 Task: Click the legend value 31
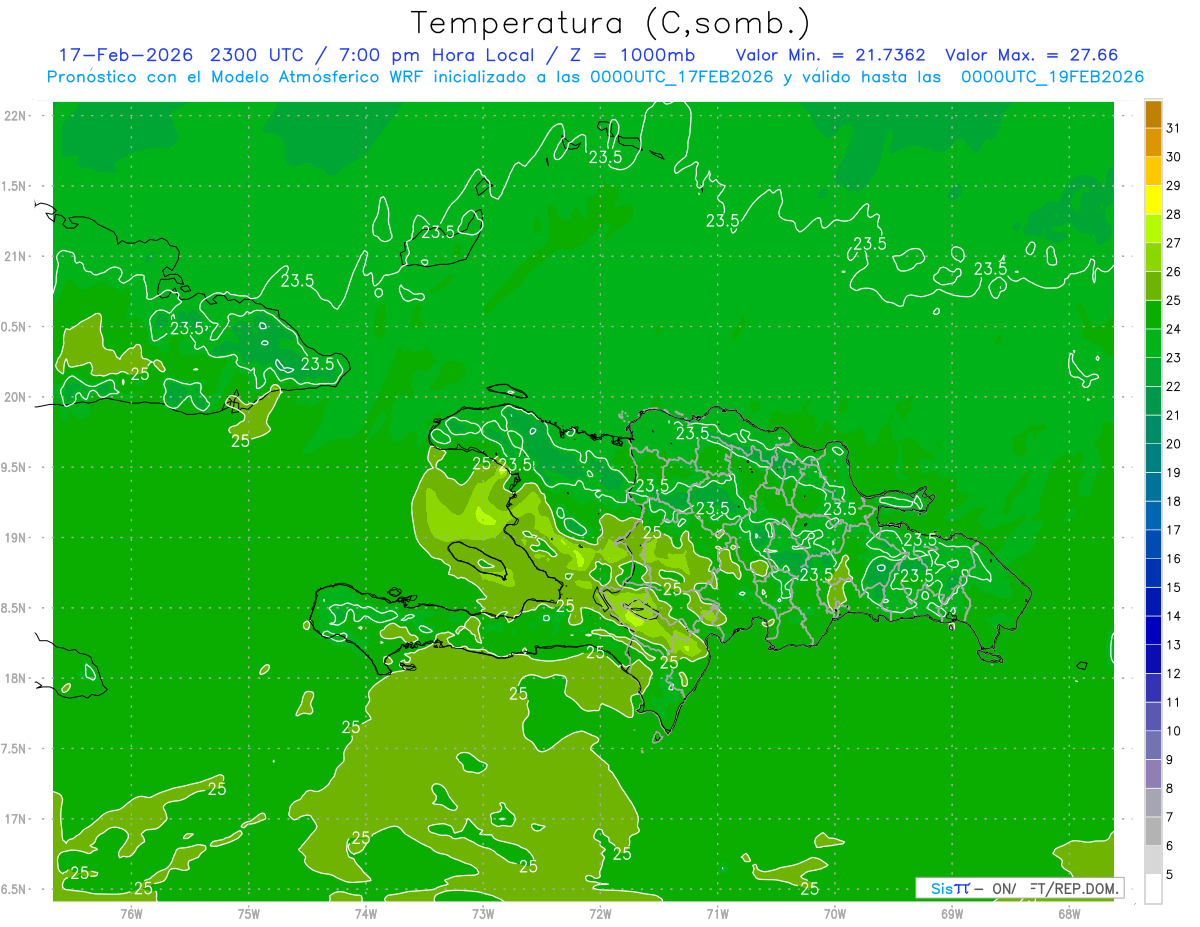pos(1174,127)
